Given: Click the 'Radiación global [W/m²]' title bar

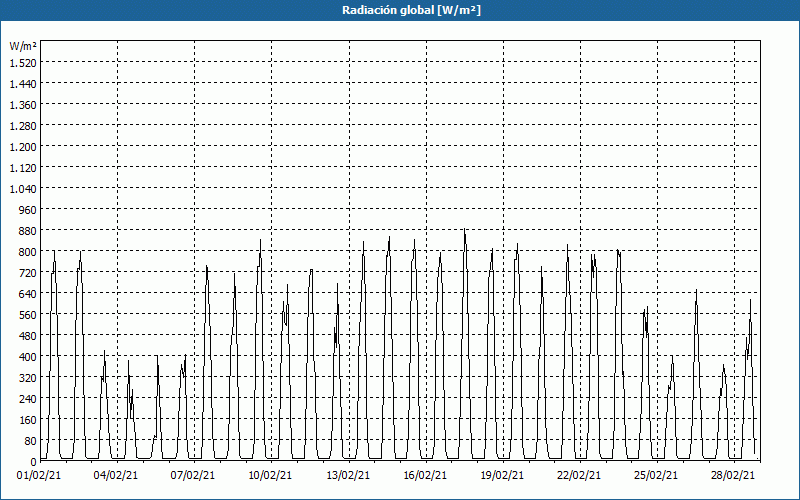Looking at the screenshot, I should pos(400,10).
